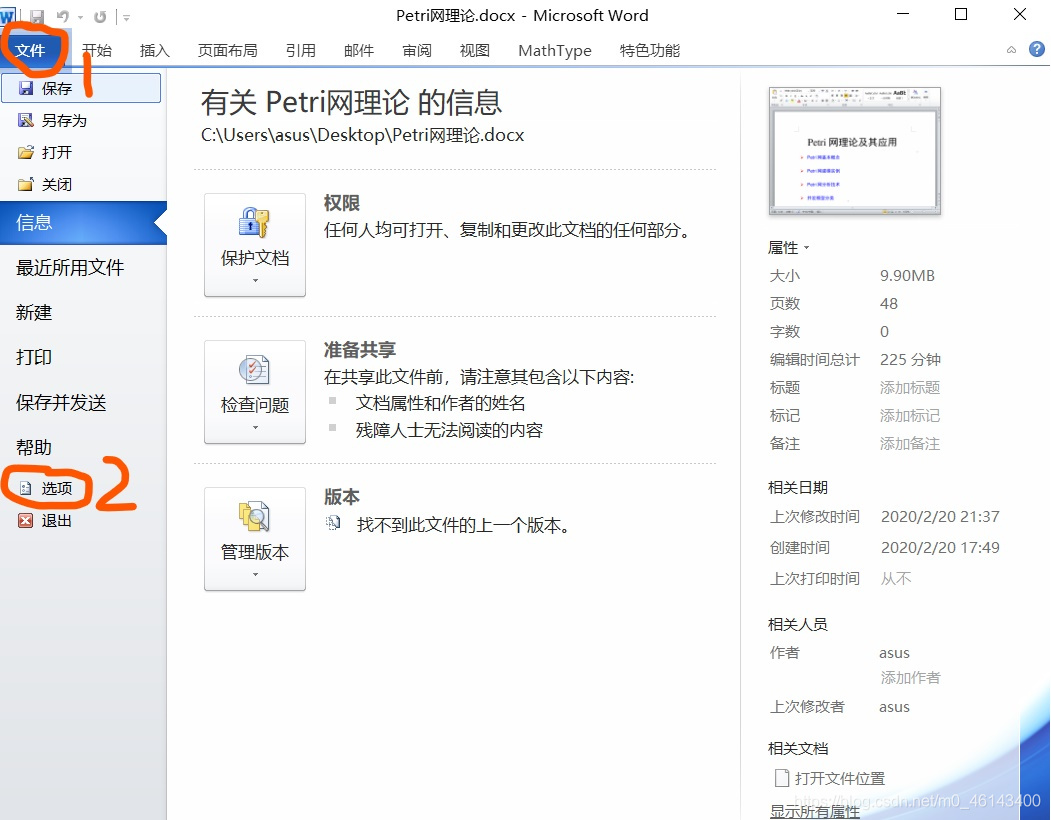Open 选项 Options

click(x=46, y=487)
